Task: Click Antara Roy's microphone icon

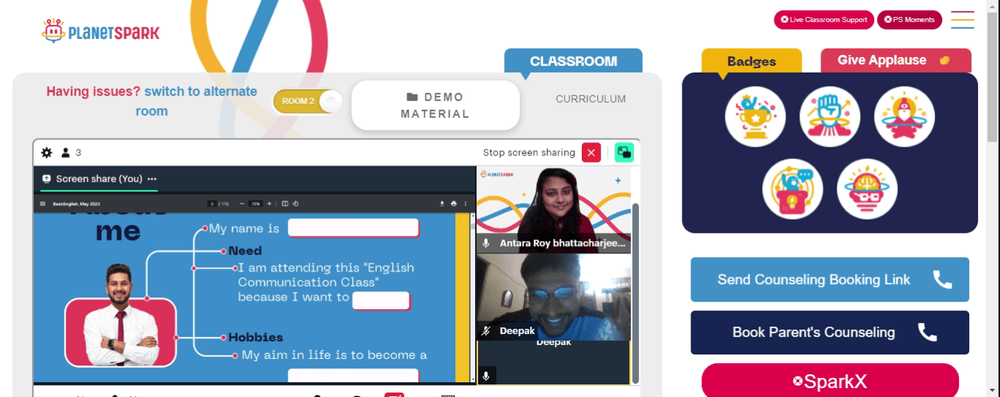Action: point(486,243)
